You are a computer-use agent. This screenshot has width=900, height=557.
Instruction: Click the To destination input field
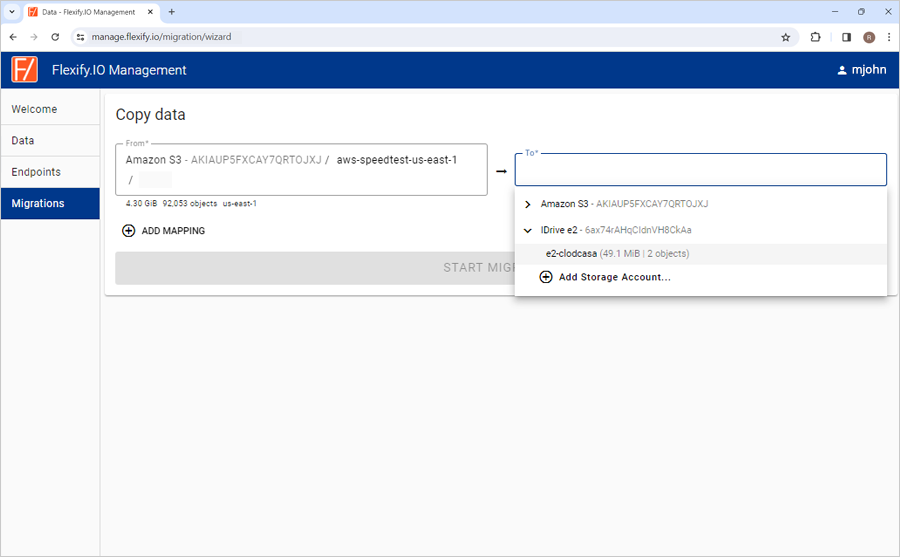(x=700, y=169)
